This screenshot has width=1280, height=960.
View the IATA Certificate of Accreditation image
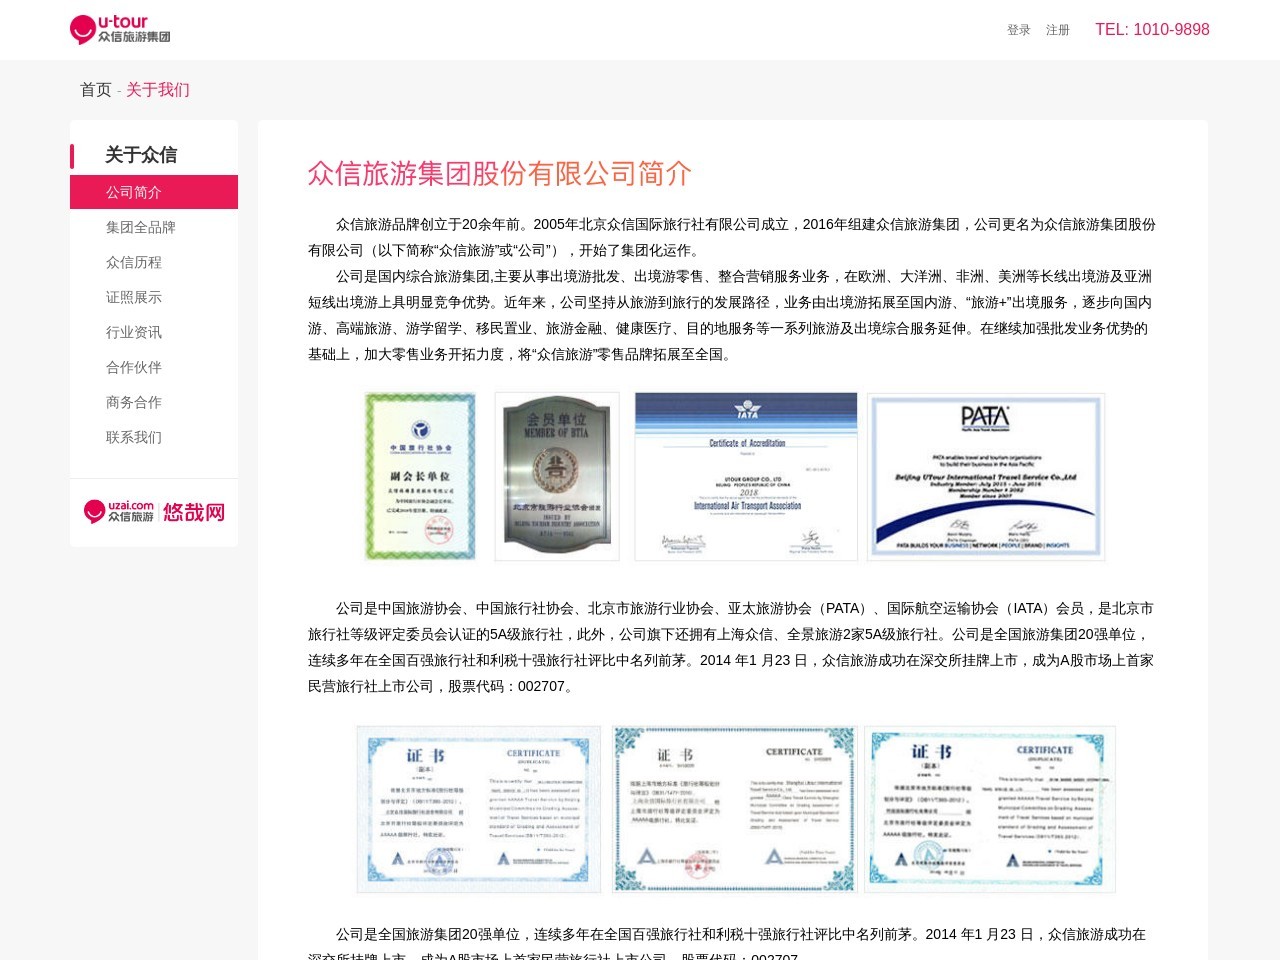pyautogui.click(x=746, y=476)
